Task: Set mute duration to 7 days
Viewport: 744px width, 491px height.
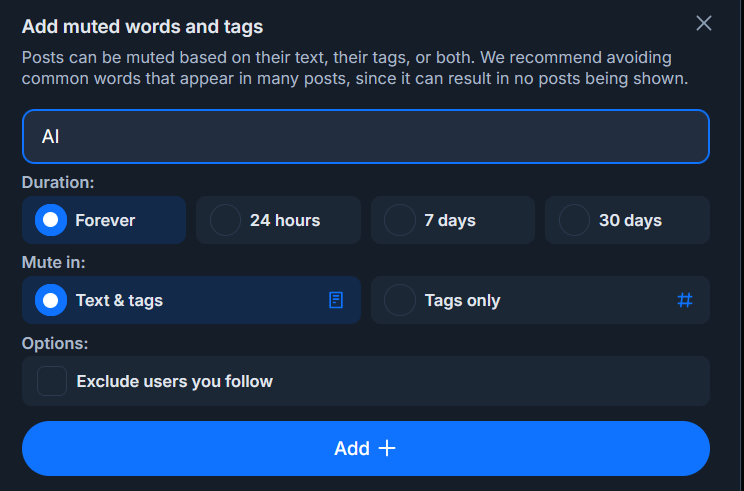Action: tap(400, 220)
